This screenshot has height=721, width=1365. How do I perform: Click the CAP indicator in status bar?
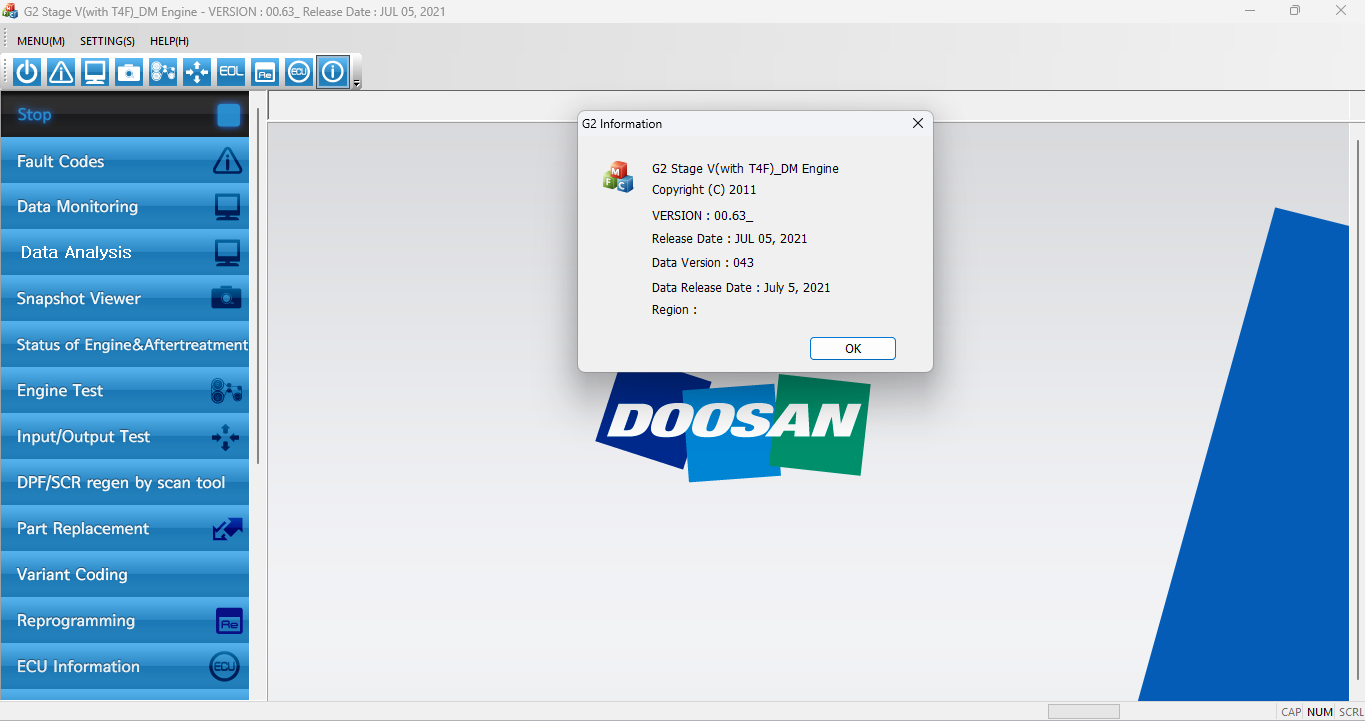pyautogui.click(x=1291, y=712)
